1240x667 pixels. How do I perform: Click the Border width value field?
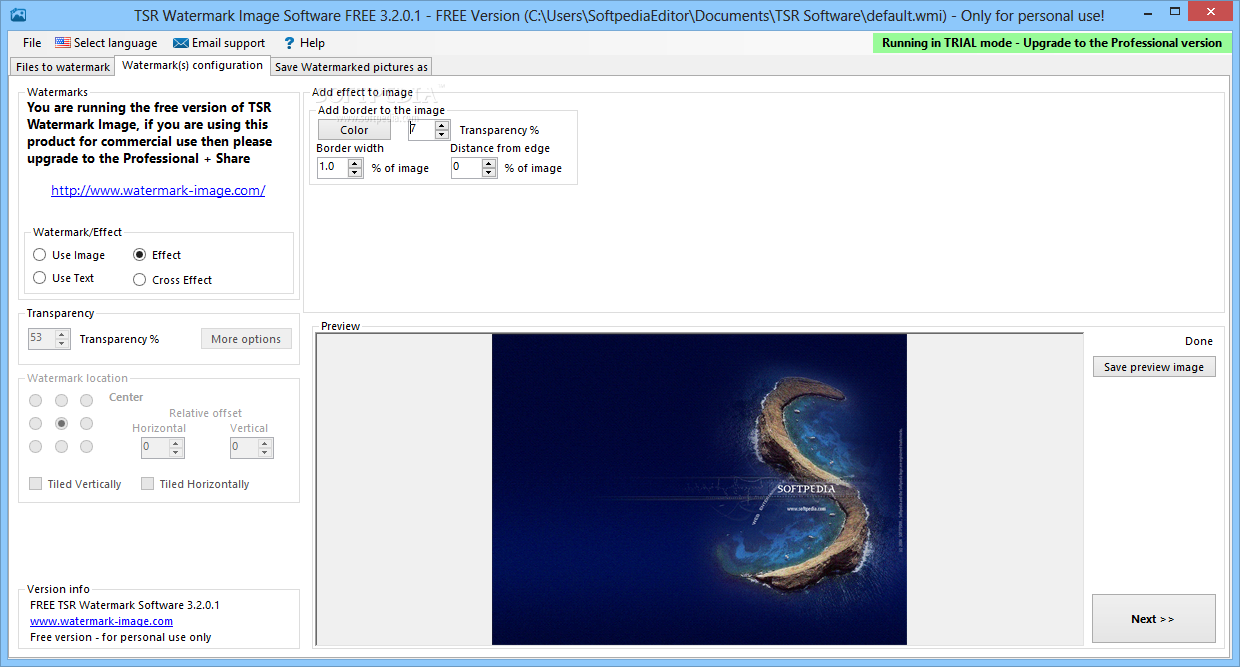pyautogui.click(x=332, y=168)
